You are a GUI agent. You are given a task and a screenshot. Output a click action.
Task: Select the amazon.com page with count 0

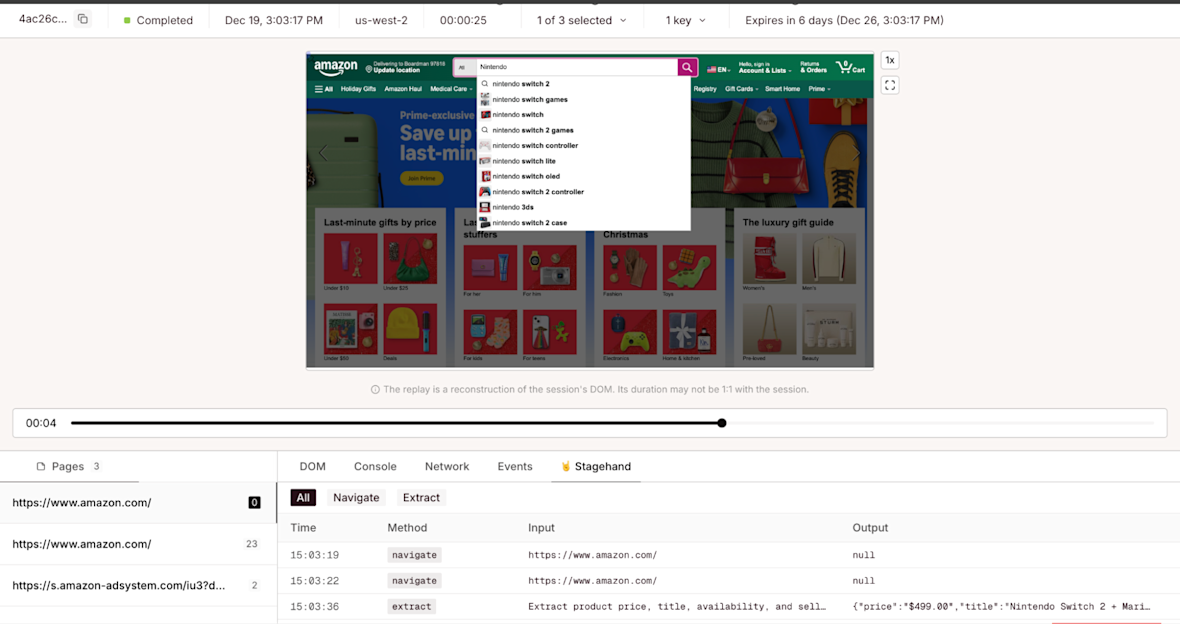[138, 503]
